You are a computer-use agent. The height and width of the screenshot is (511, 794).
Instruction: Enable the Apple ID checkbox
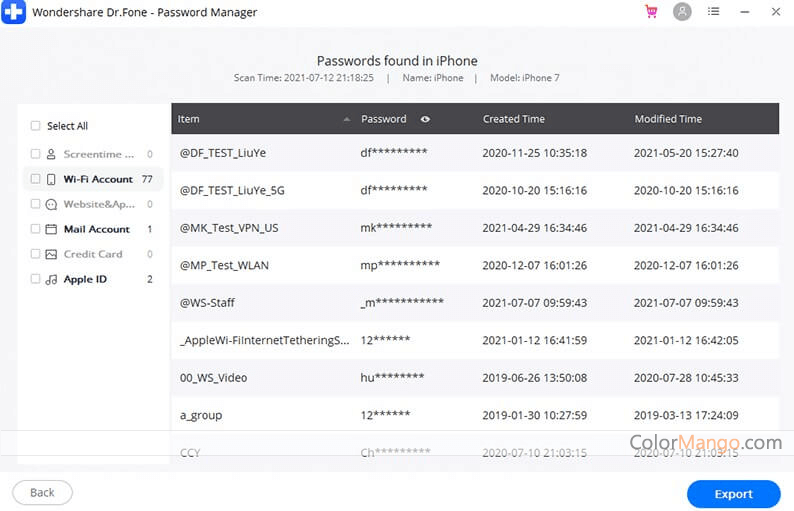point(36,279)
